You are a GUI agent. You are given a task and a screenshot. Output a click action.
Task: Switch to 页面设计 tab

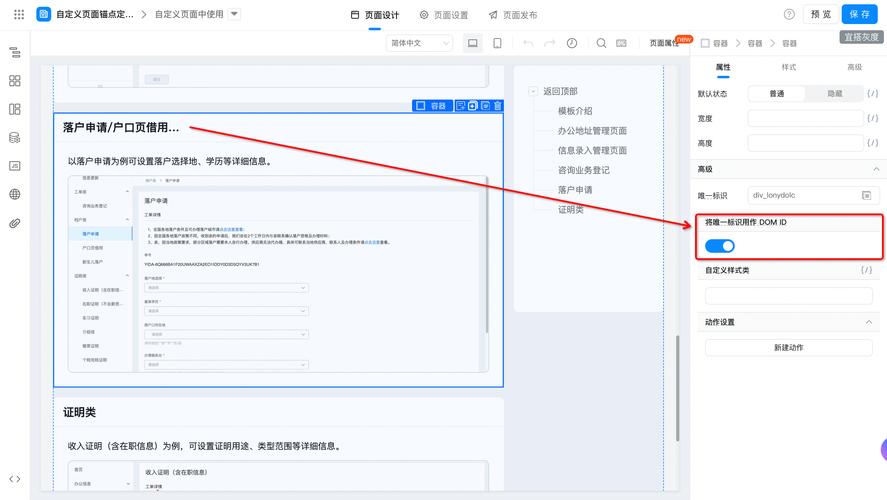(375, 15)
